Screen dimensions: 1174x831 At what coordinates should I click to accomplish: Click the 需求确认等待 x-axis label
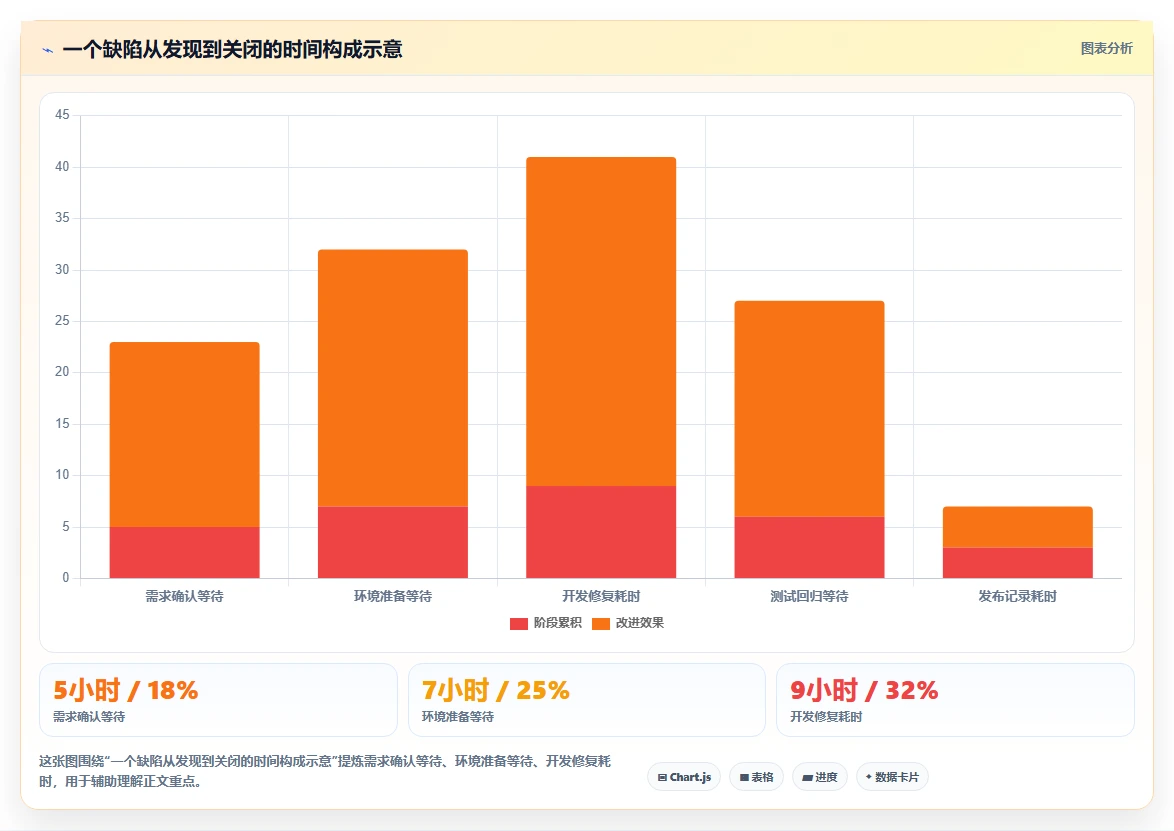coord(184,597)
